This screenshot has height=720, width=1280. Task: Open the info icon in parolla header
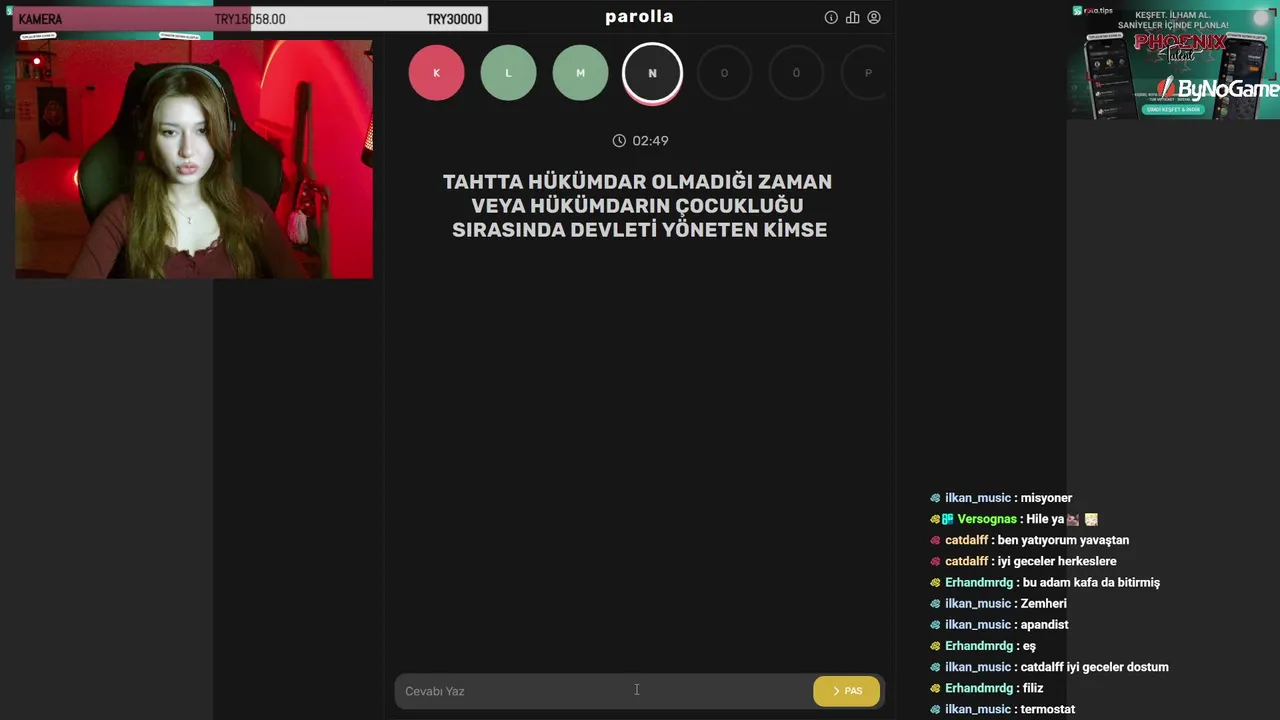[831, 18]
